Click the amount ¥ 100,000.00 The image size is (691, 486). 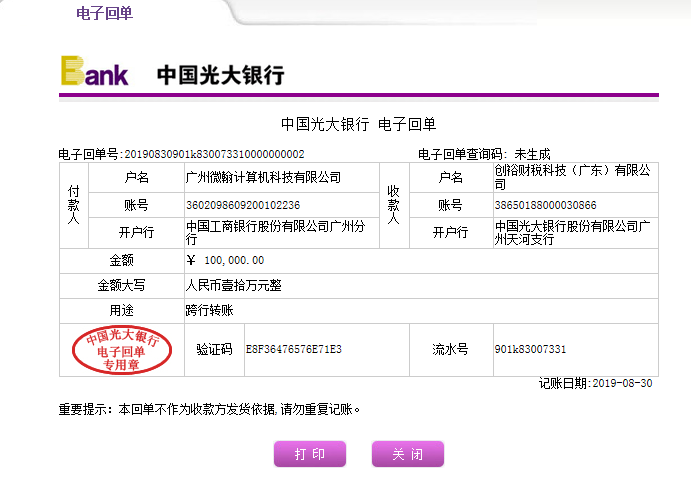click(x=225, y=260)
